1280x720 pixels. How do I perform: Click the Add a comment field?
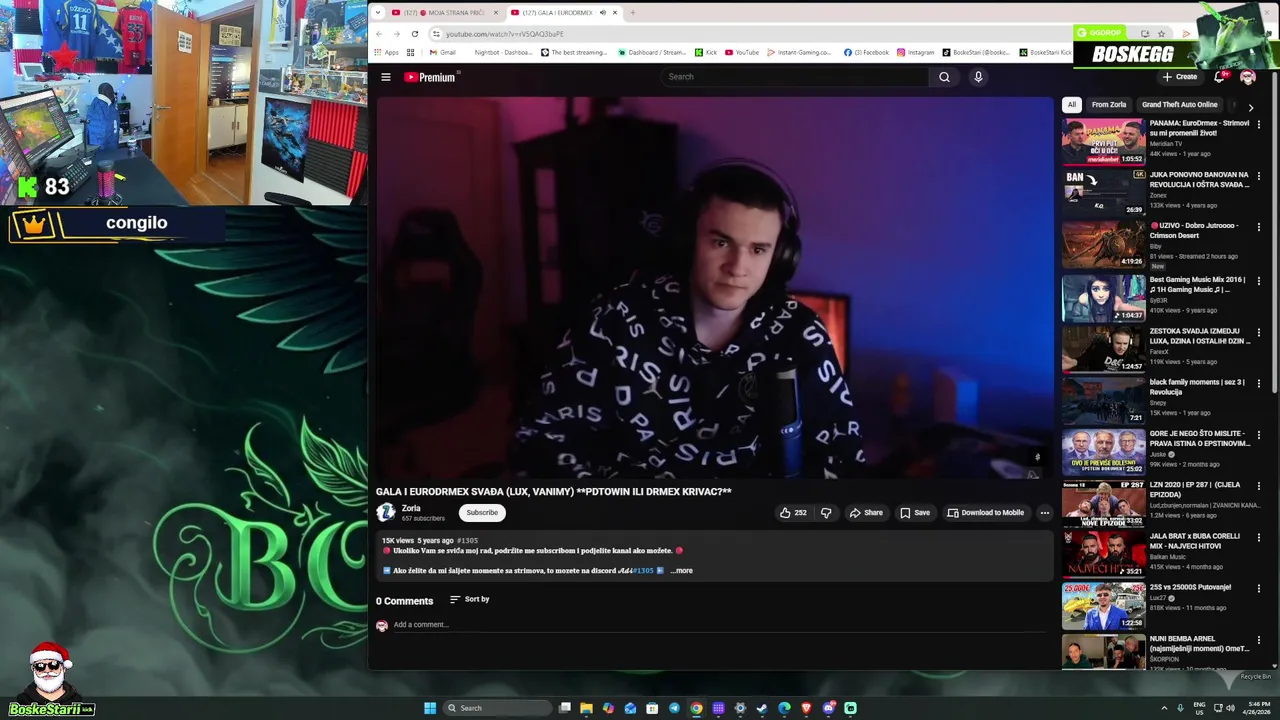point(720,625)
